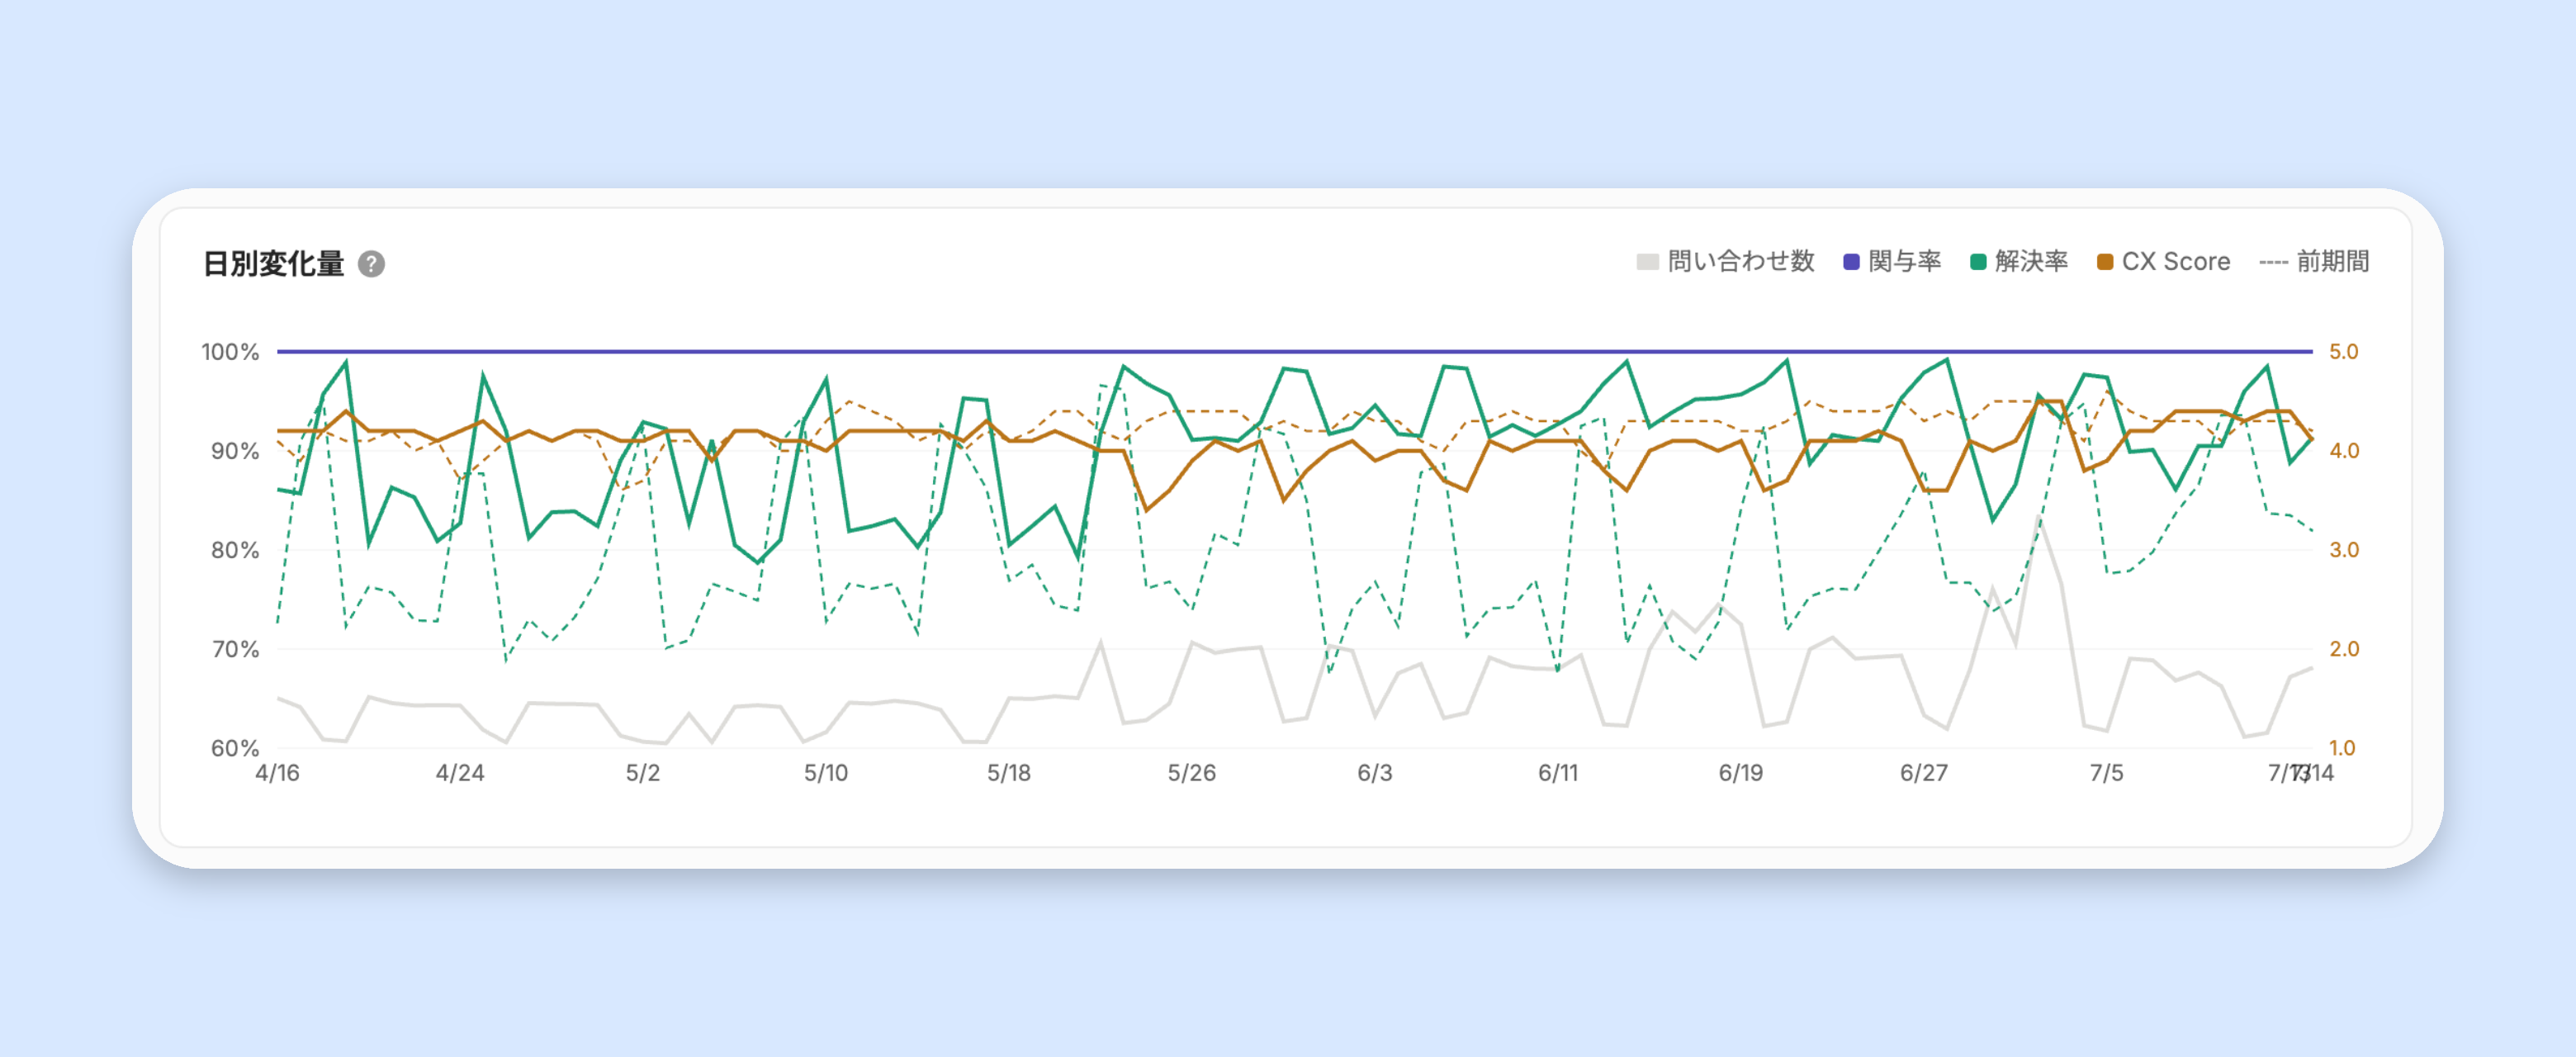The image size is (2576, 1057).
Task: Click the 5/10 date label
Action: pos(826,773)
